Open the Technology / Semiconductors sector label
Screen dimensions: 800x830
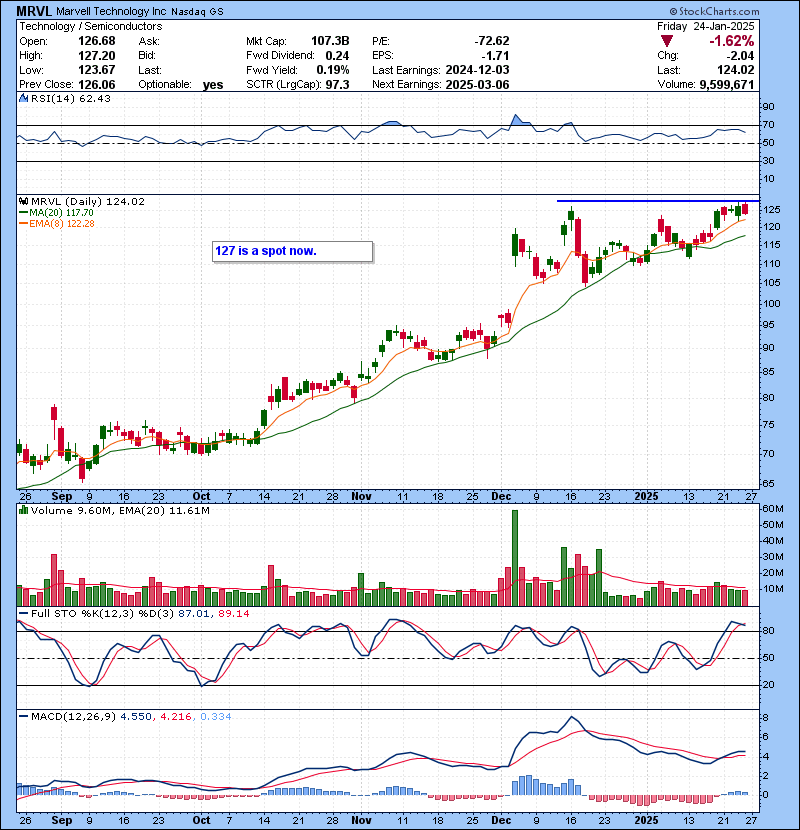79,25
